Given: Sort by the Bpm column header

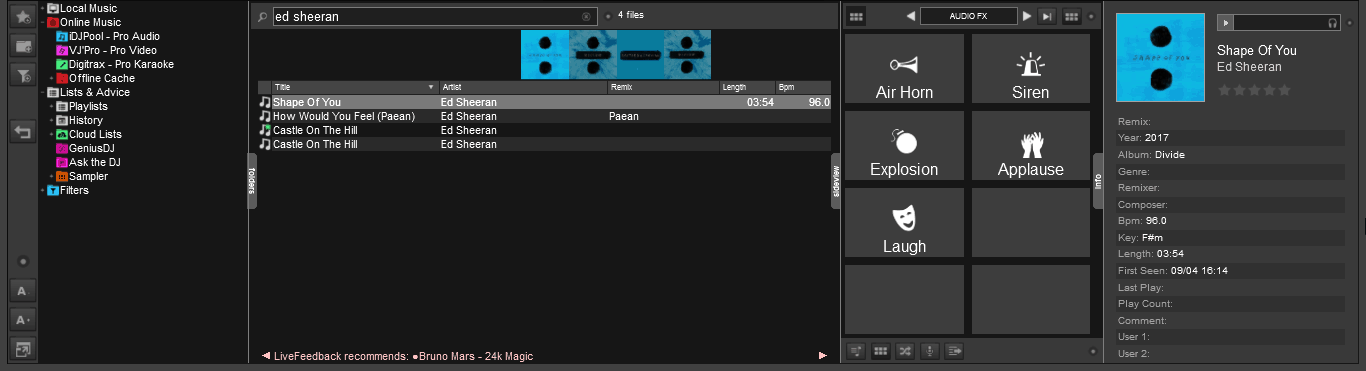Looking at the screenshot, I should coord(803,88).
